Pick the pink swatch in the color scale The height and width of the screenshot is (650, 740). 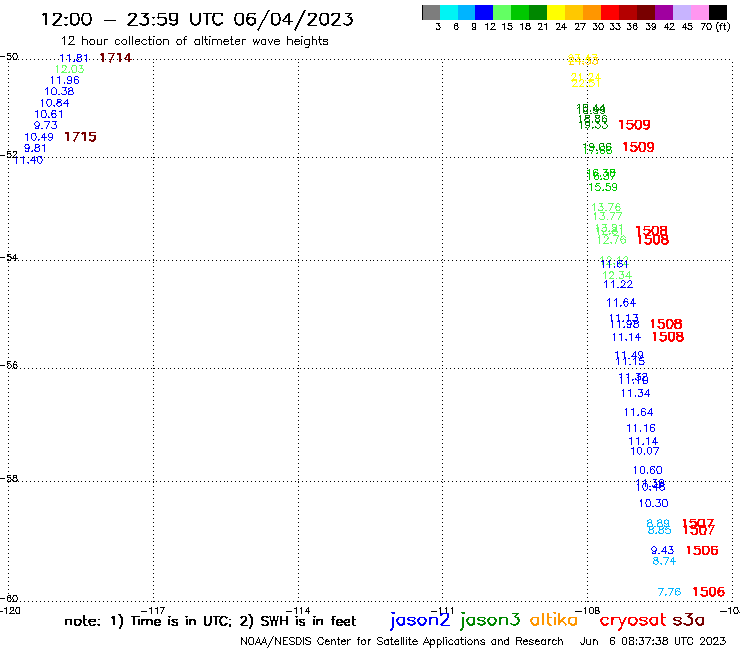(x=699, y=12)
